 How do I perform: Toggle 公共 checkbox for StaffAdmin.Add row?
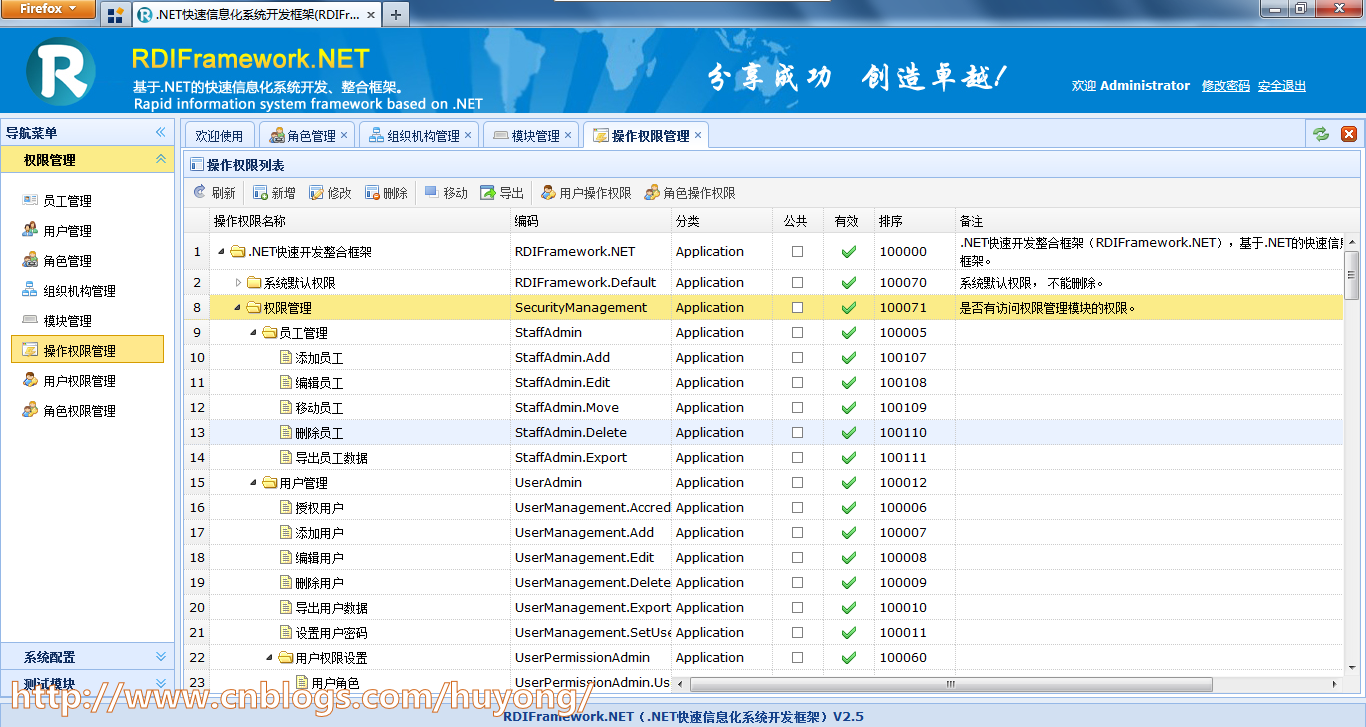[797, 358]
